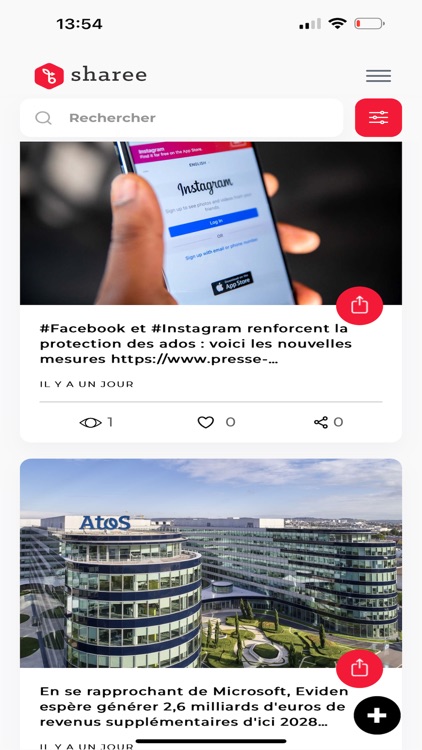Image resolution: width=422 pixels, height=750 pixels.
Task: Open the Instagram phone photo
Action: coord(211,223)
